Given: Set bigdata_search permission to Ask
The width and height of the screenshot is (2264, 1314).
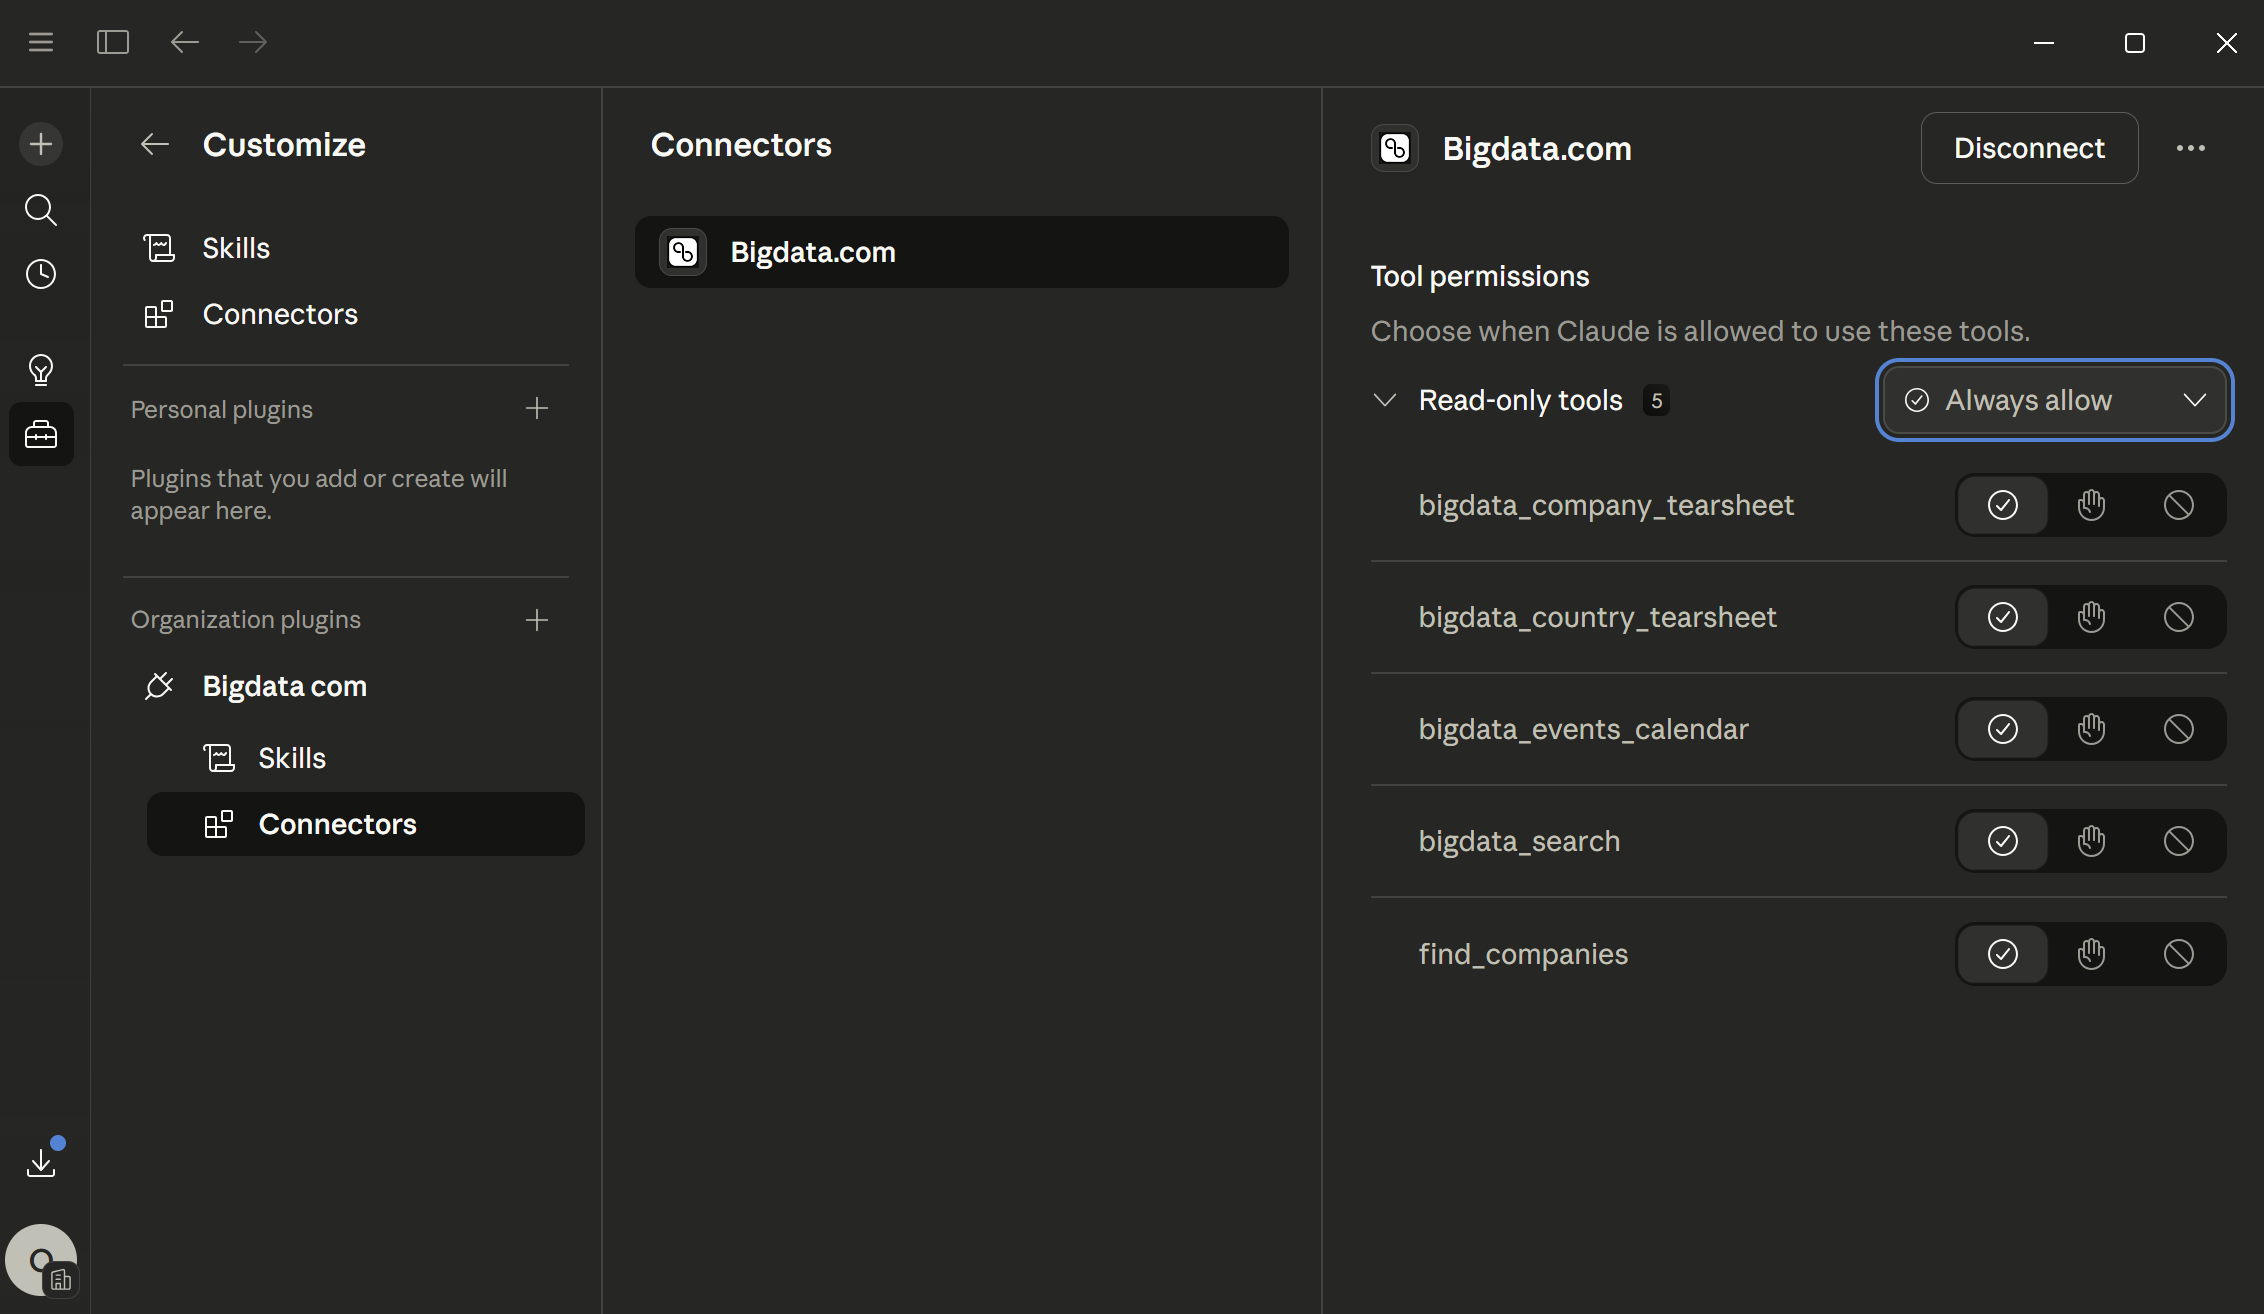Looking at the screenshot, I should point(2090,840).
